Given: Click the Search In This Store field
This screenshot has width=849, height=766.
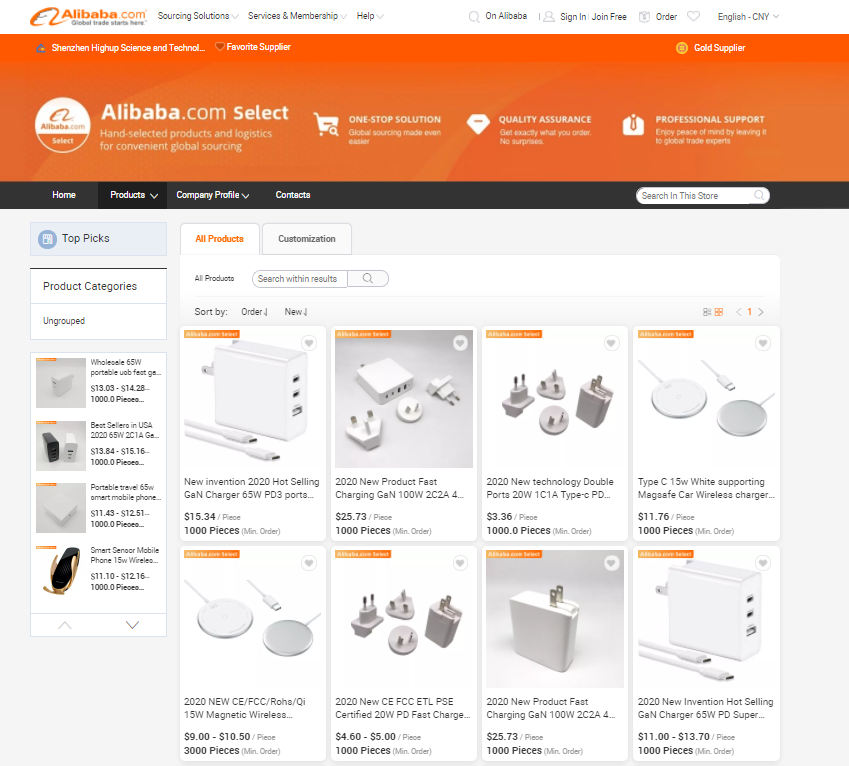Looking at the screenshot, I should coord(692,196).
